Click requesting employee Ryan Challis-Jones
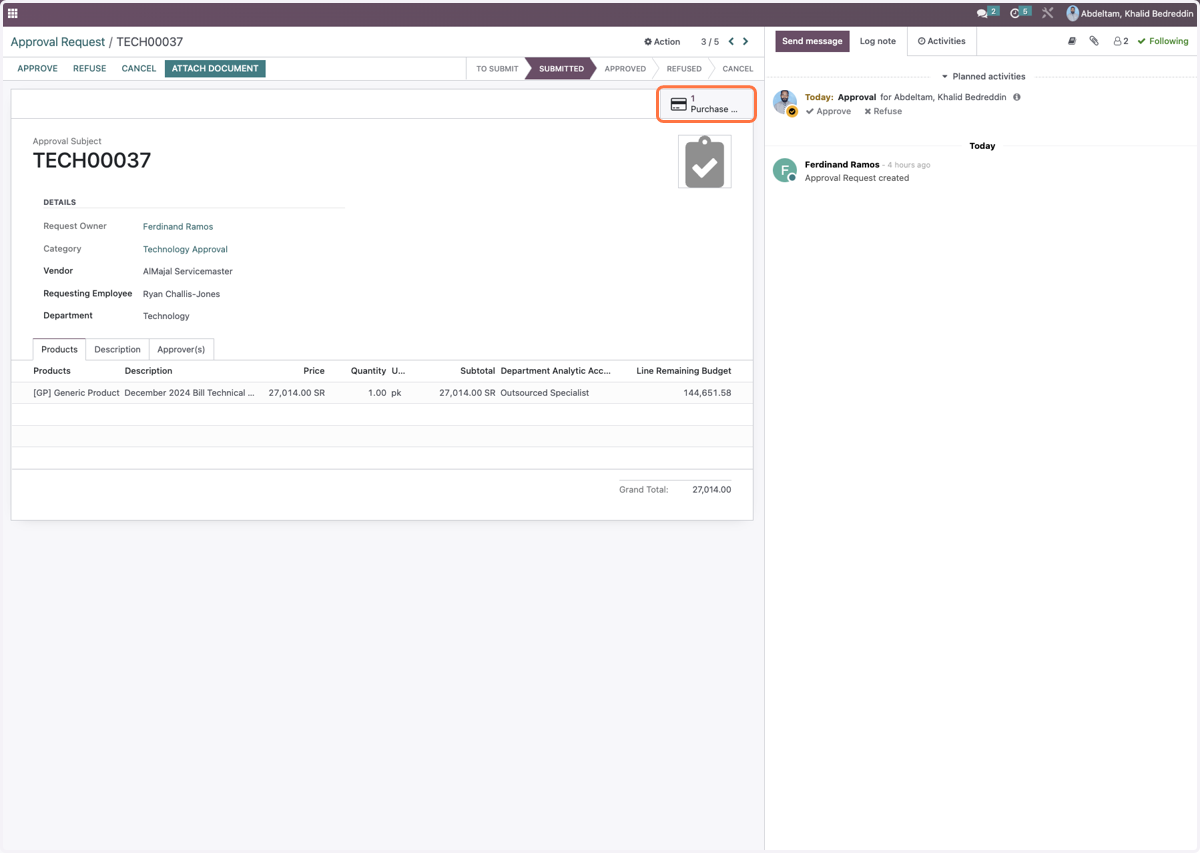The height and width of the screenshot is (853, 1200). coord(181,294)
